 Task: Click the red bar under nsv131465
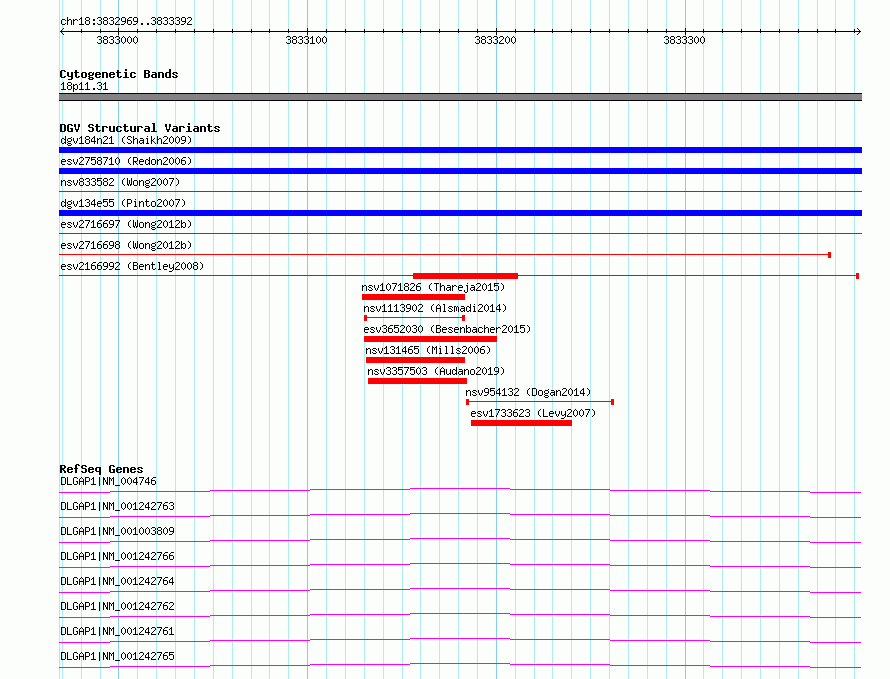pos(415,360)
